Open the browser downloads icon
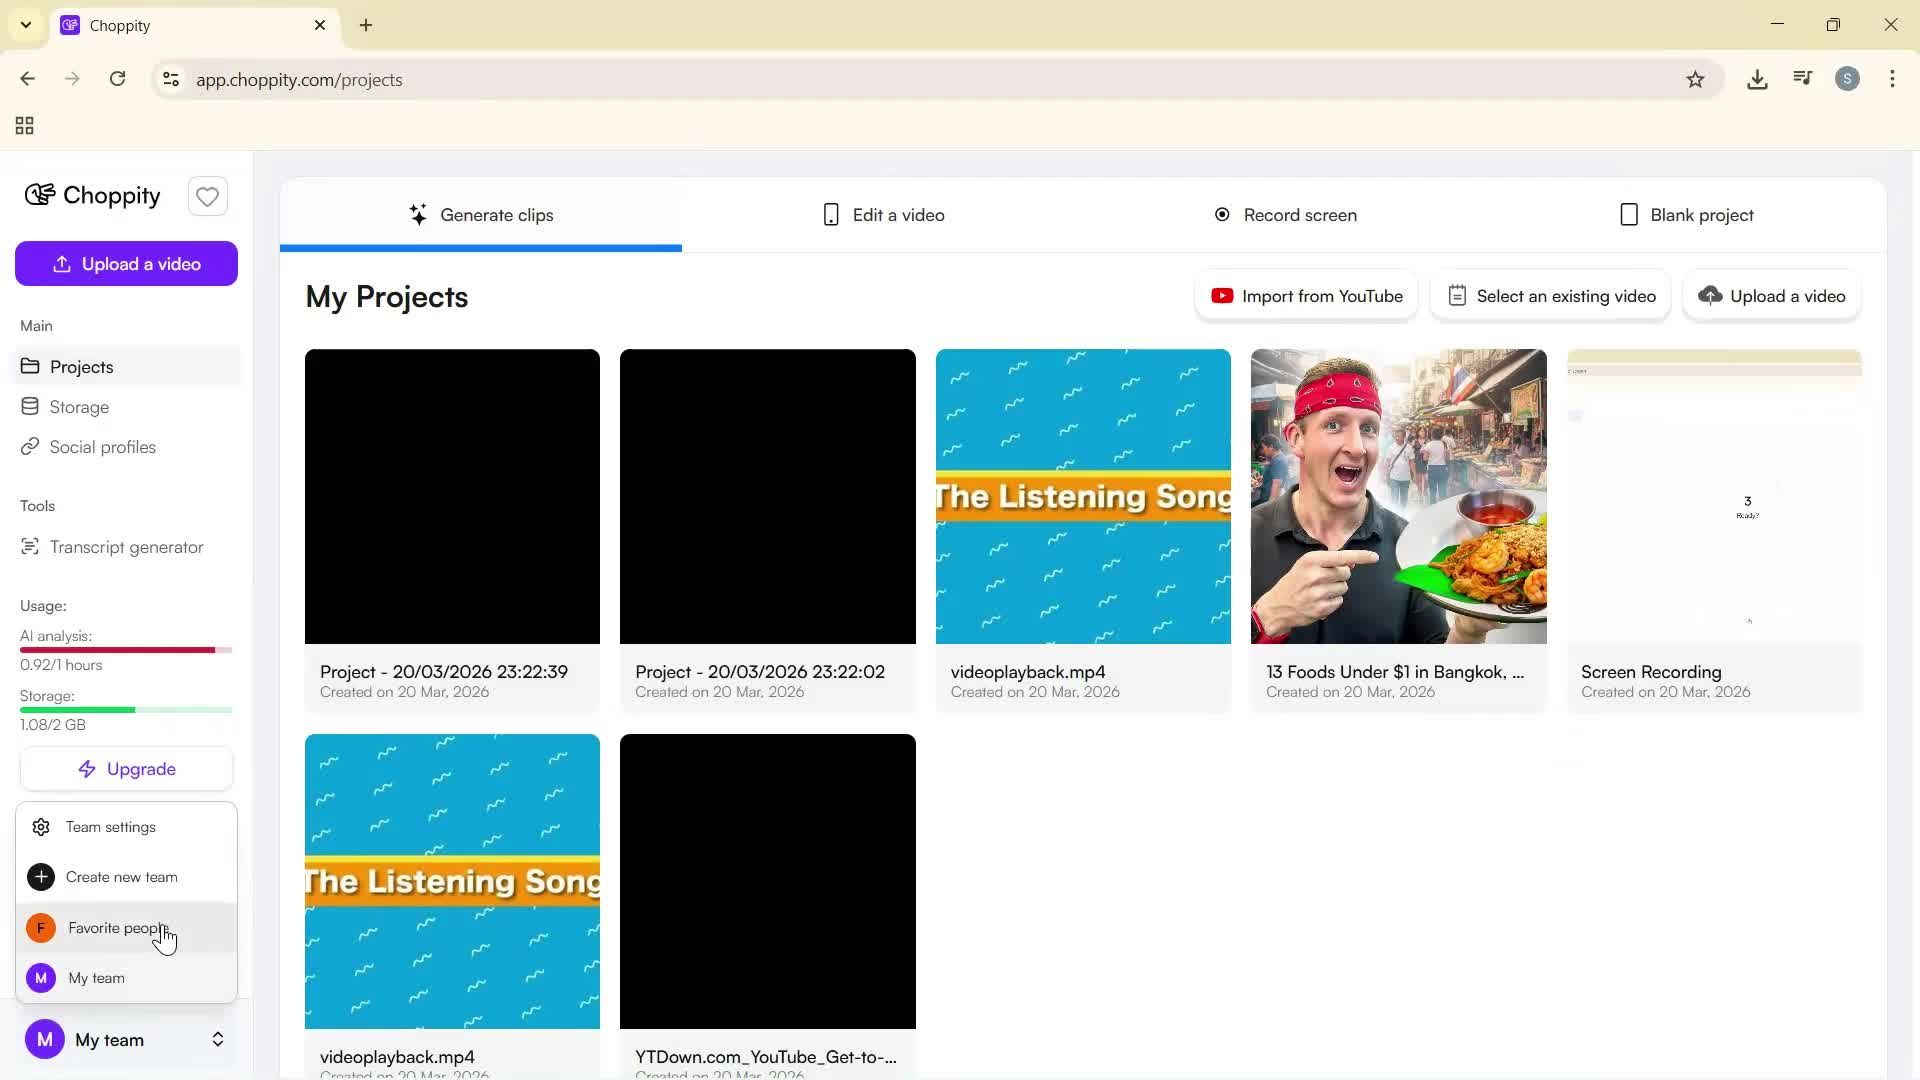This screenshot has height=1080, width=1920. click(1757, 79)
